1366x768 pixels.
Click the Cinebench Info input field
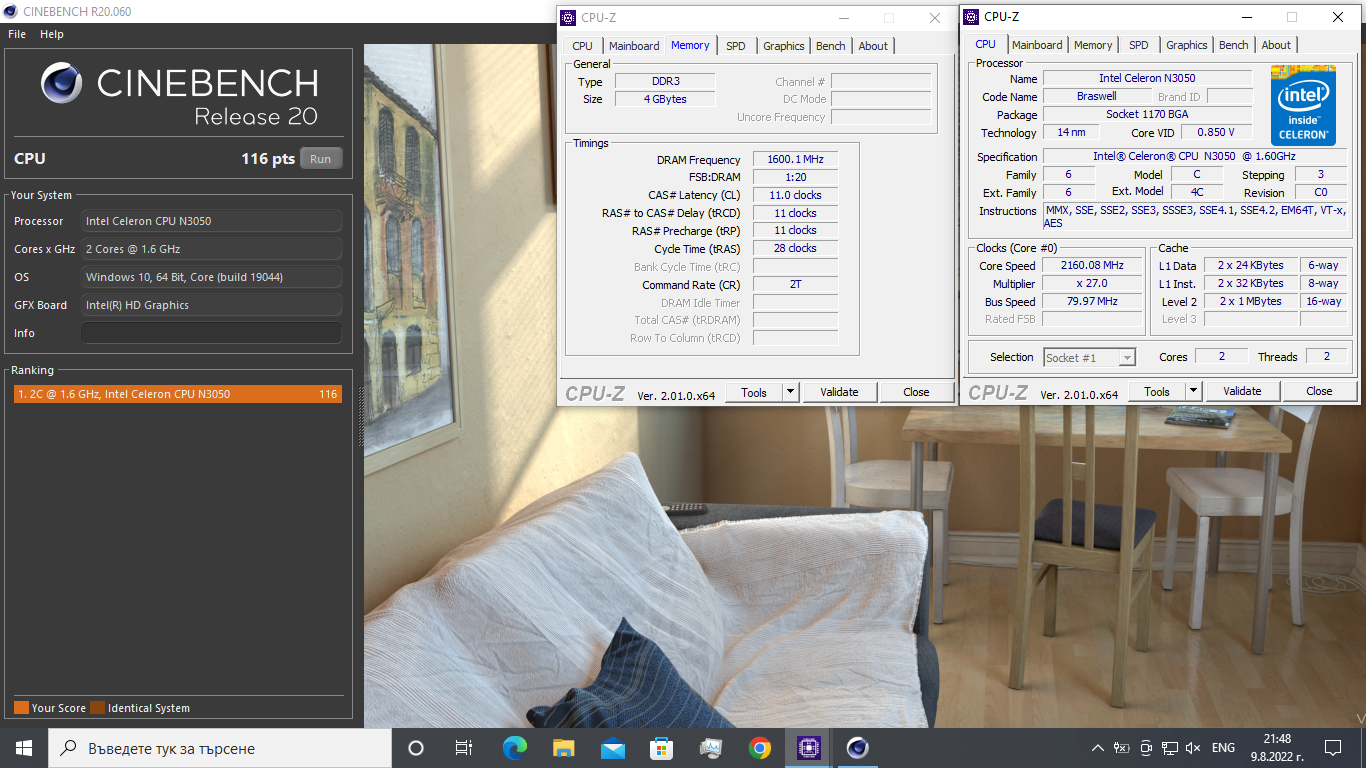pyautogui.click(x=211, y=333)
